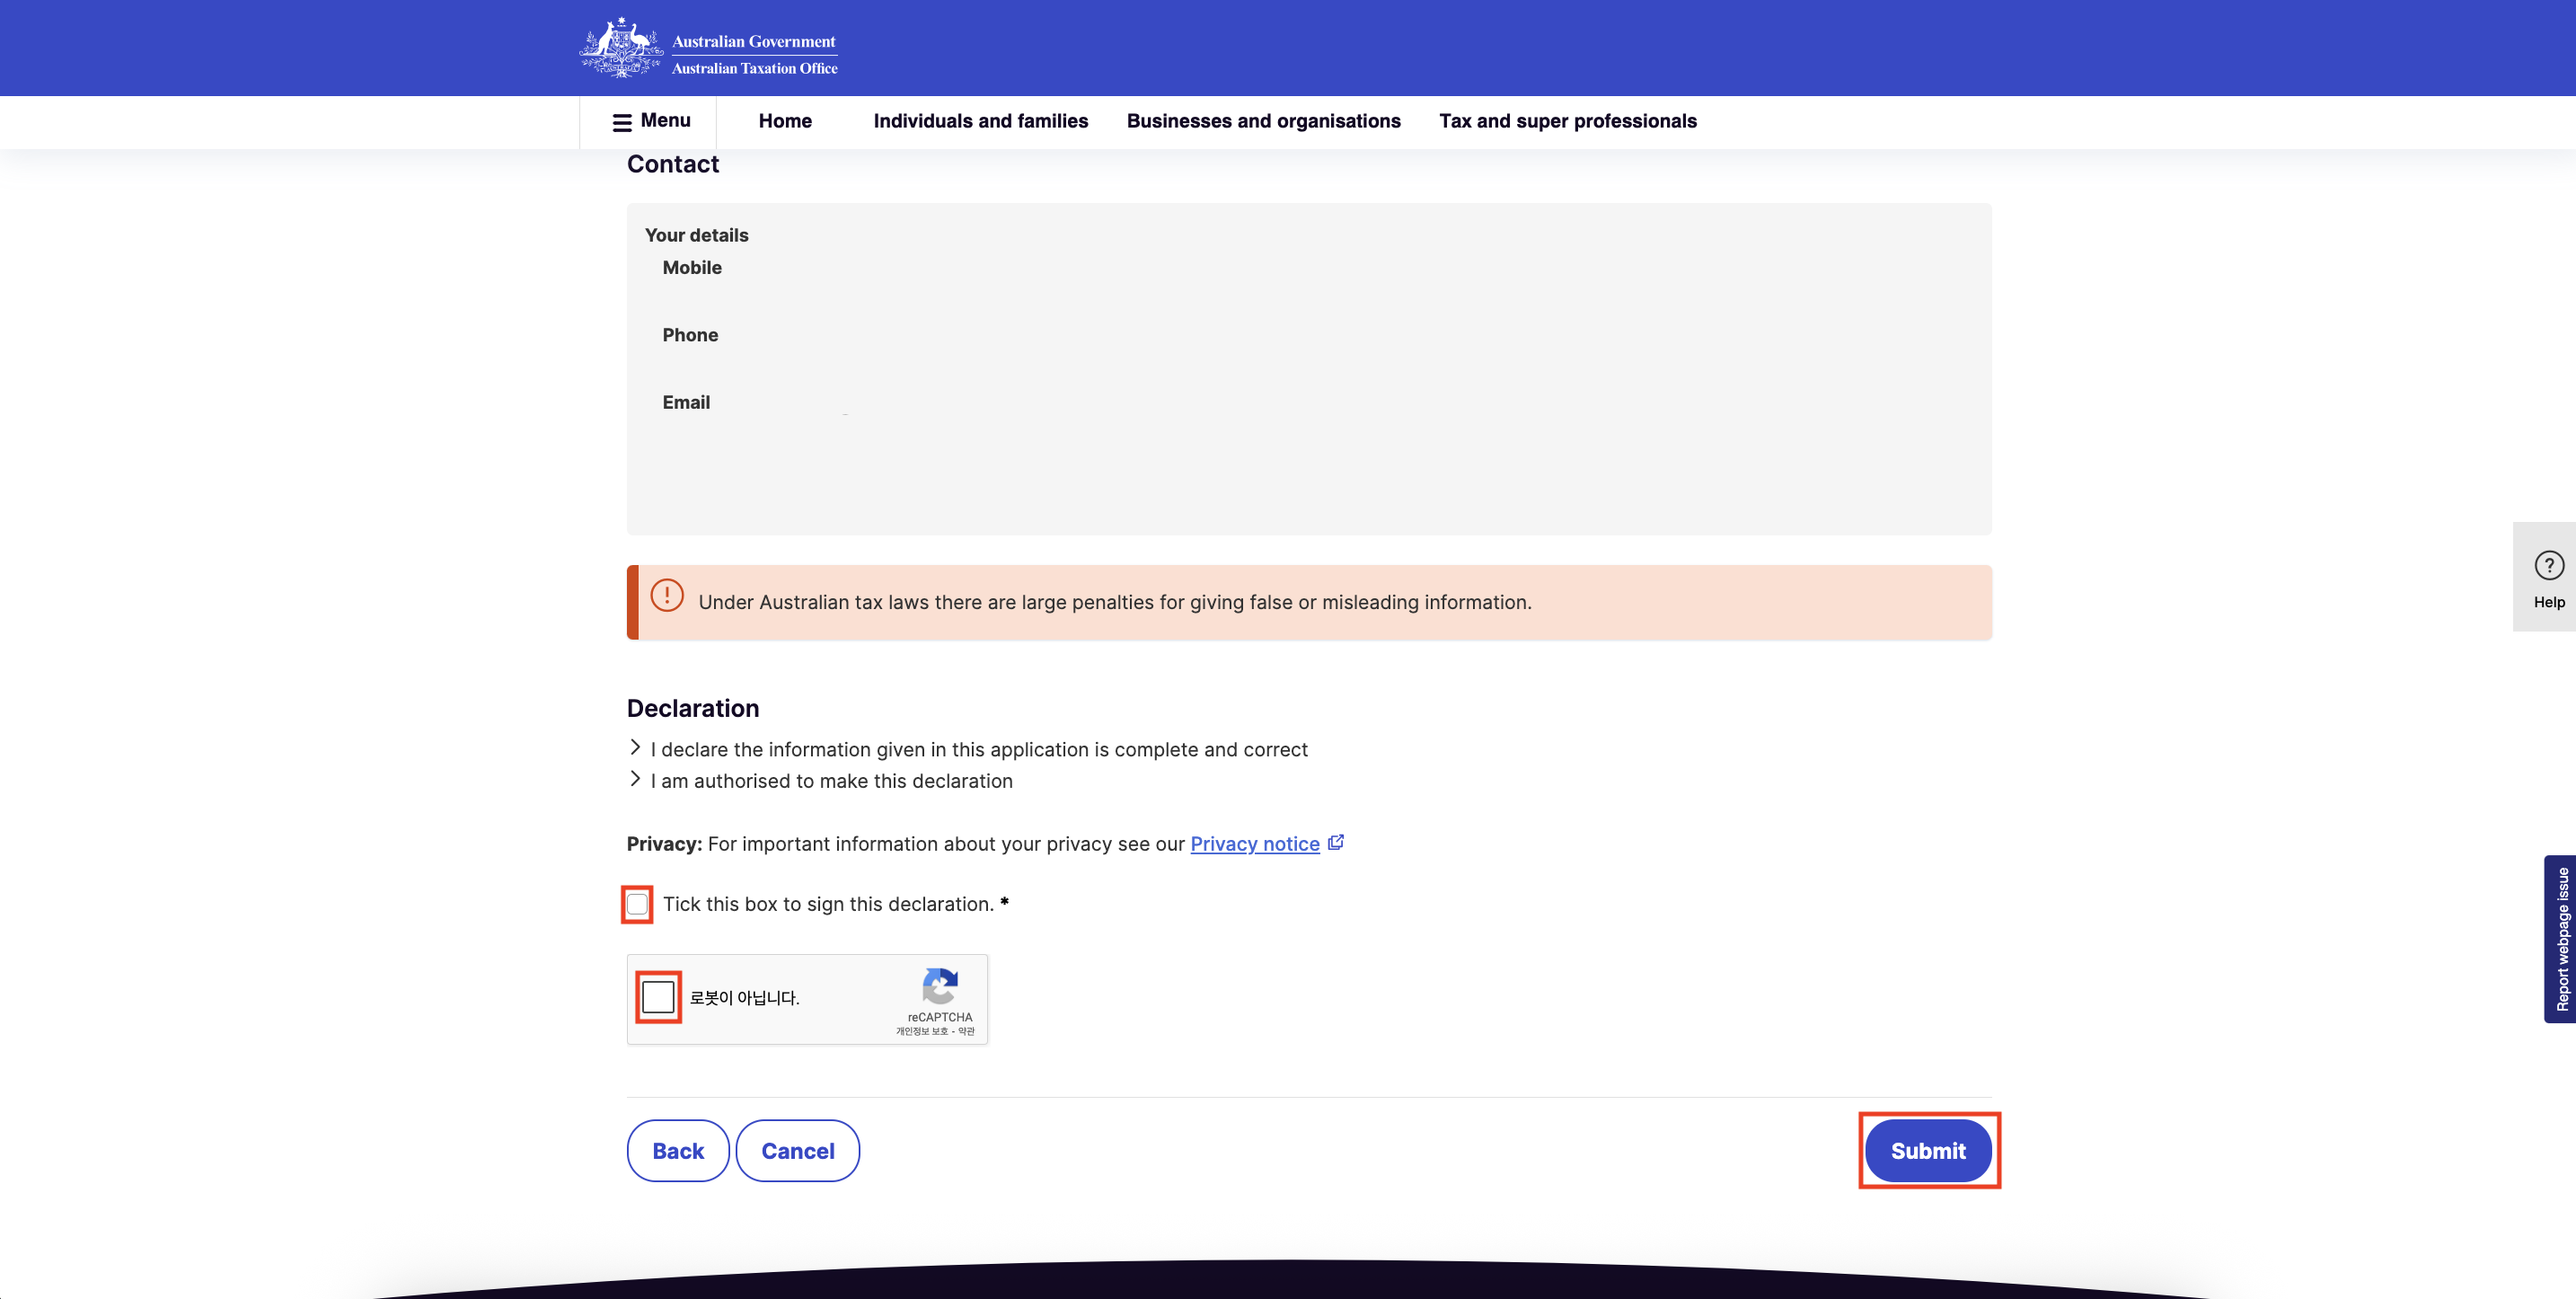Tick the box to sign this declaration
This screenshot has height=1299, width=2576.
tap(637, 904)
